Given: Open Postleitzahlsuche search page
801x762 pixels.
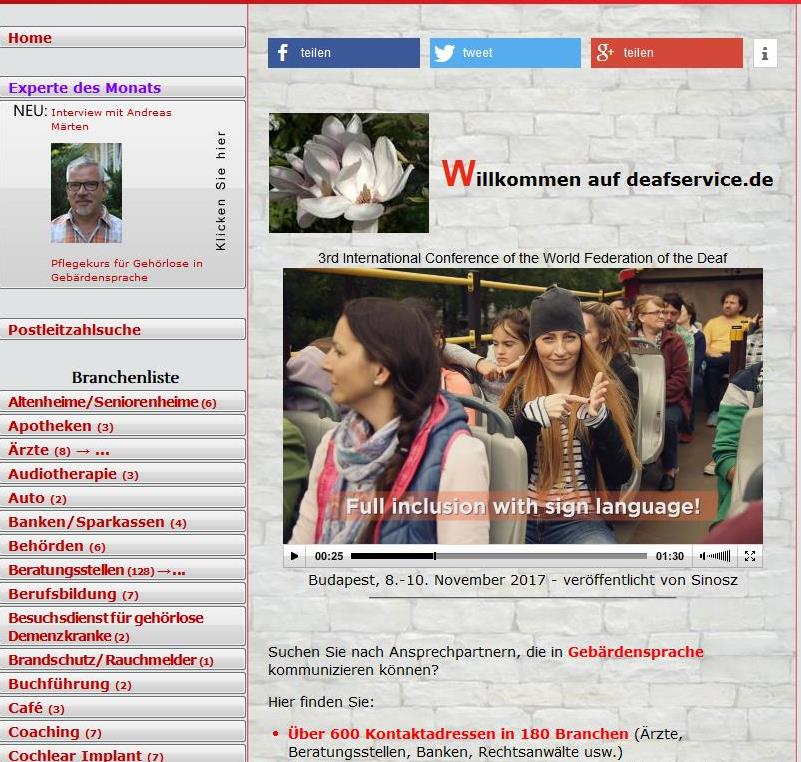Looking at the screenshot, I should [x=122, y=330].
